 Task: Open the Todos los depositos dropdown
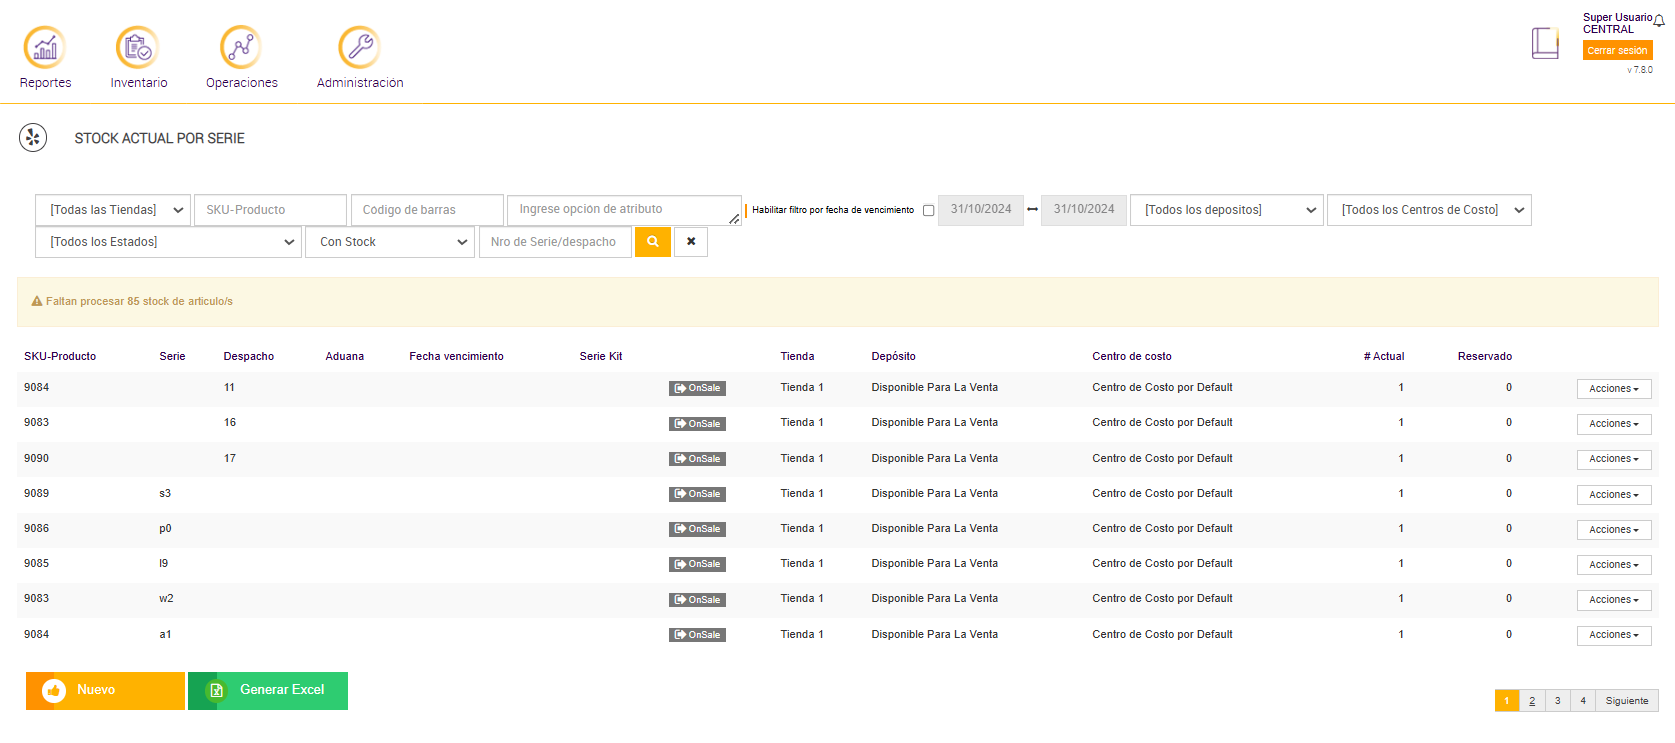[1227, 210]
